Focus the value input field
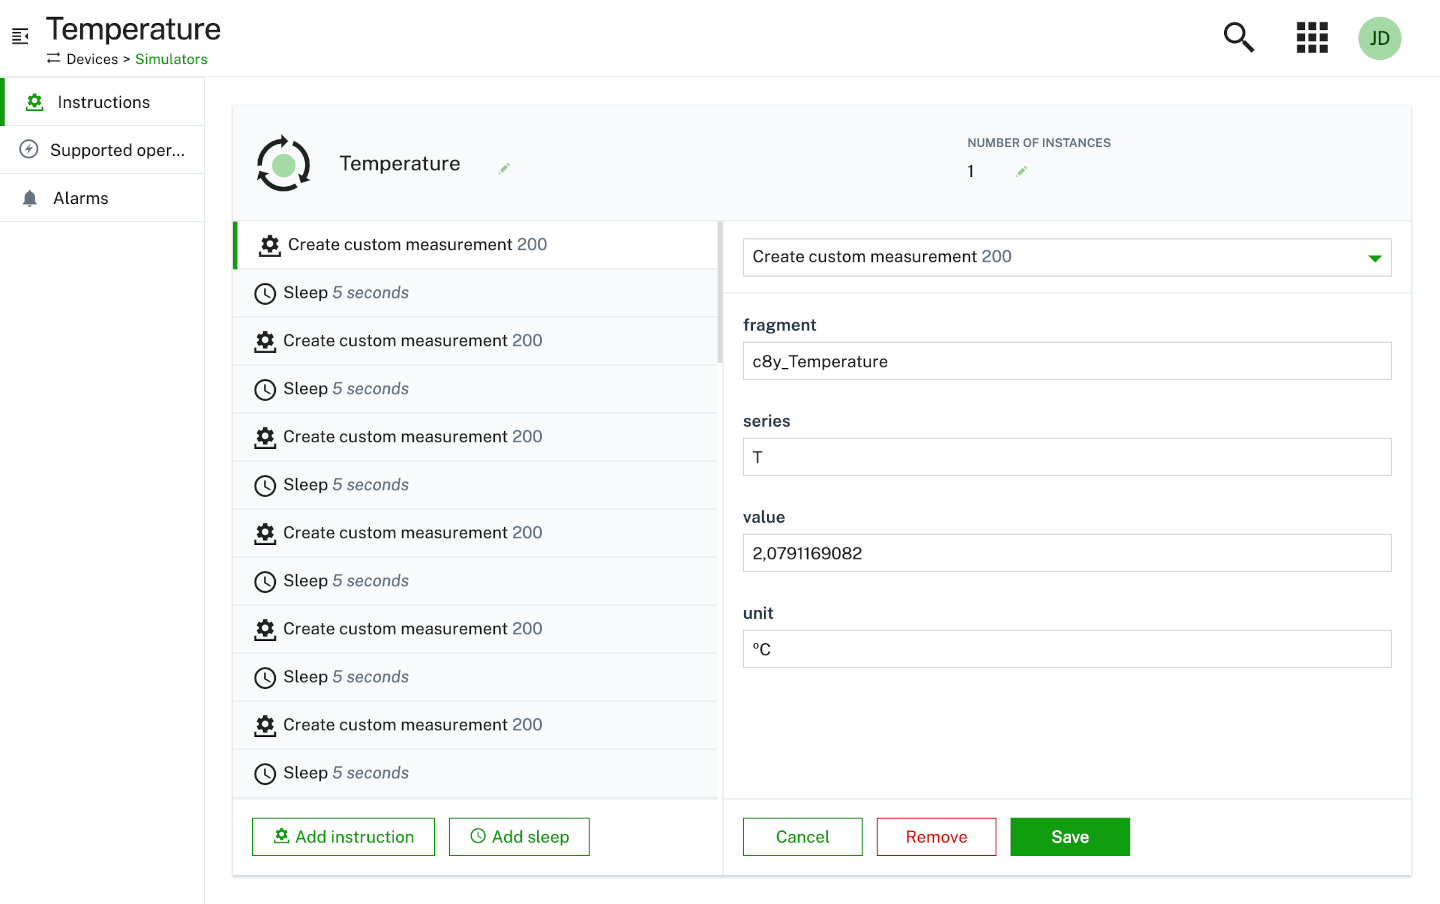This screenshot has height=904, width=1440. coord(1066,553)
